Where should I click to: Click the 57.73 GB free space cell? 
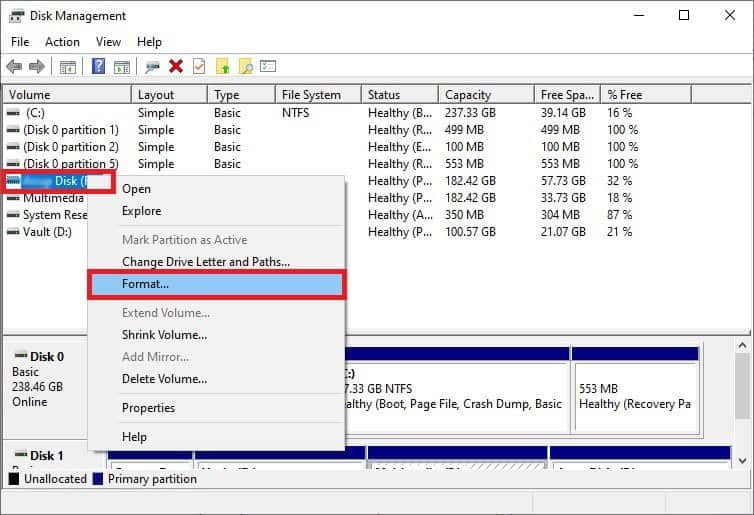[563, 181]
